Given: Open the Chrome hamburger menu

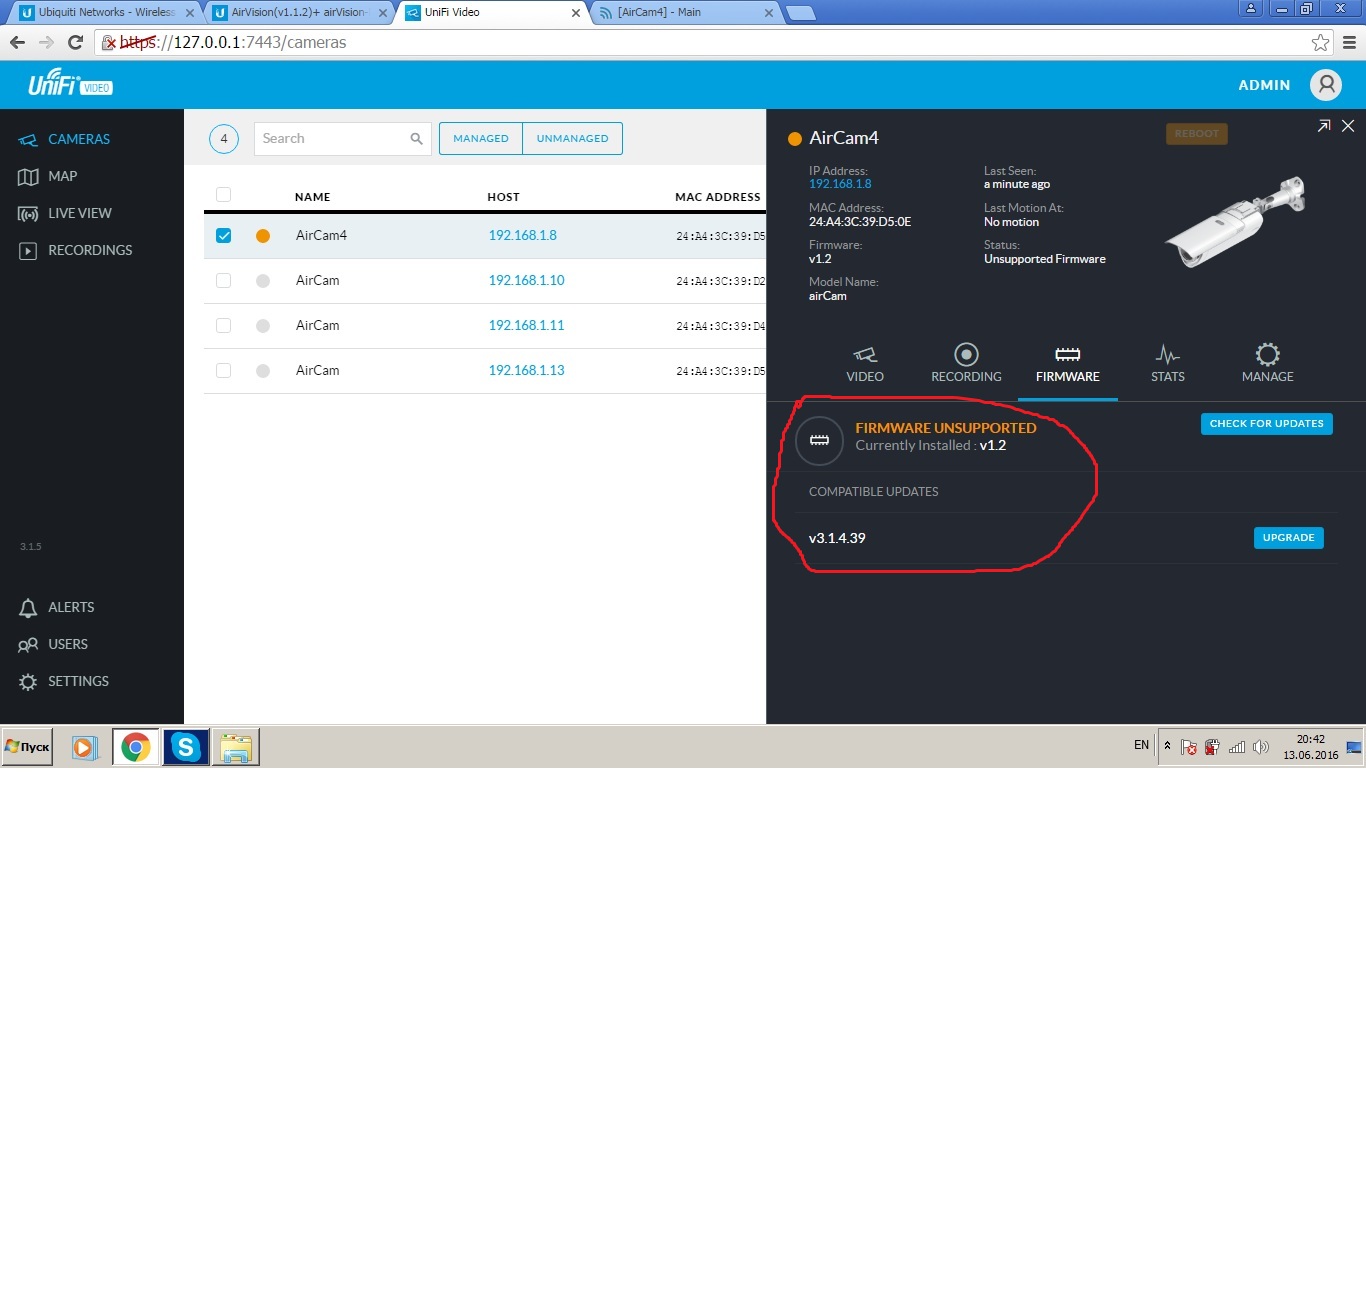Looking at the screenshot, I should tap(1349, 42).
